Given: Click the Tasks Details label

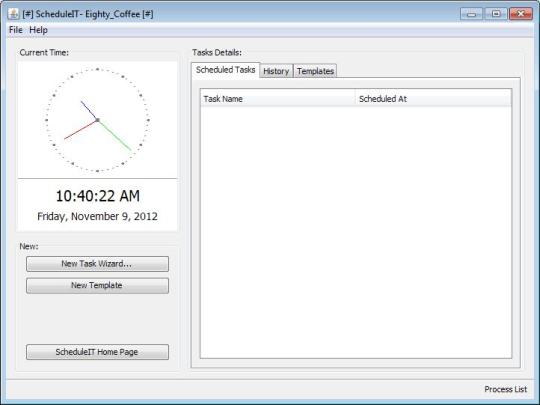Looking at the screenshot, I should (217, 52).
